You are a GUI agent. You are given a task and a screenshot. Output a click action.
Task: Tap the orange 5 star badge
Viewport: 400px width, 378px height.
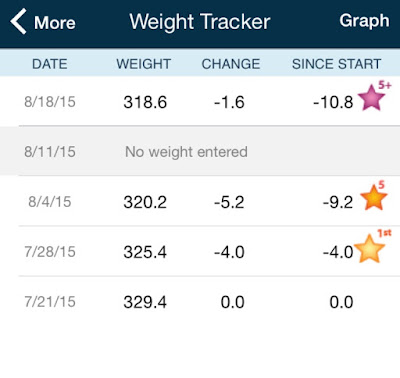[x=374, y=196]
